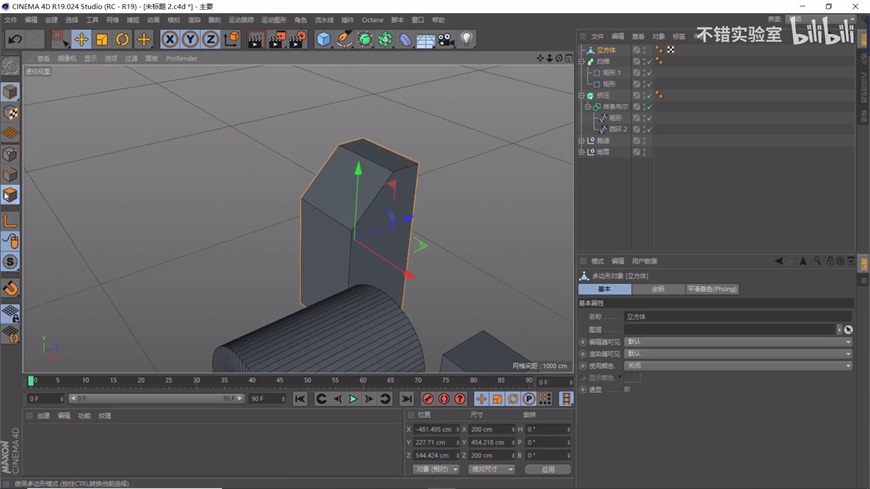Click the Light object icon
The width and height of the screenshot is (870, 489).
(x=467, y=39)
